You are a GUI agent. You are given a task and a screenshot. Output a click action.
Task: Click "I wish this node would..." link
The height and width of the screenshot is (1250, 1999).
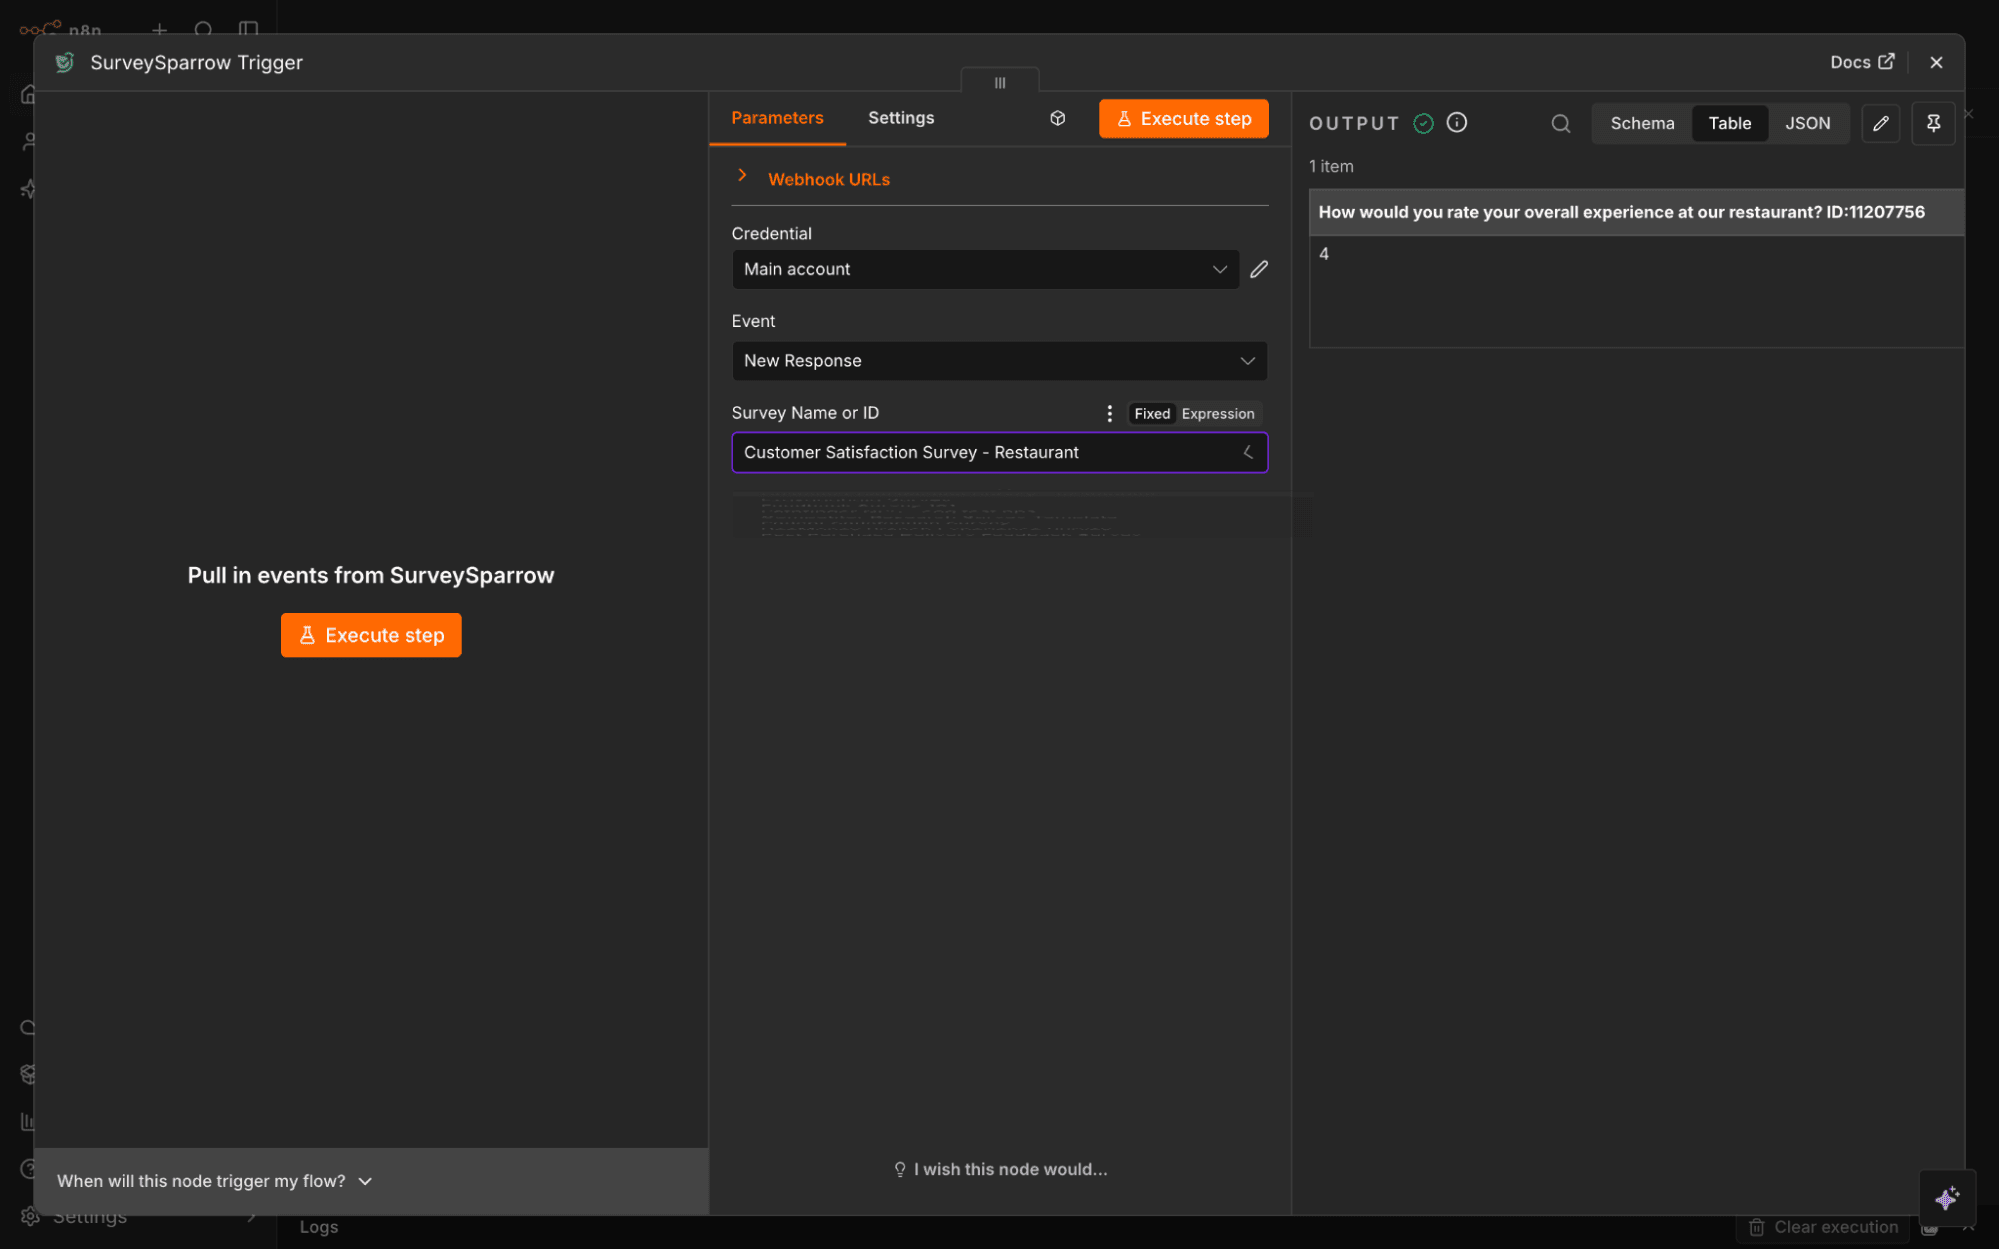click(x=1000, y=1169)
